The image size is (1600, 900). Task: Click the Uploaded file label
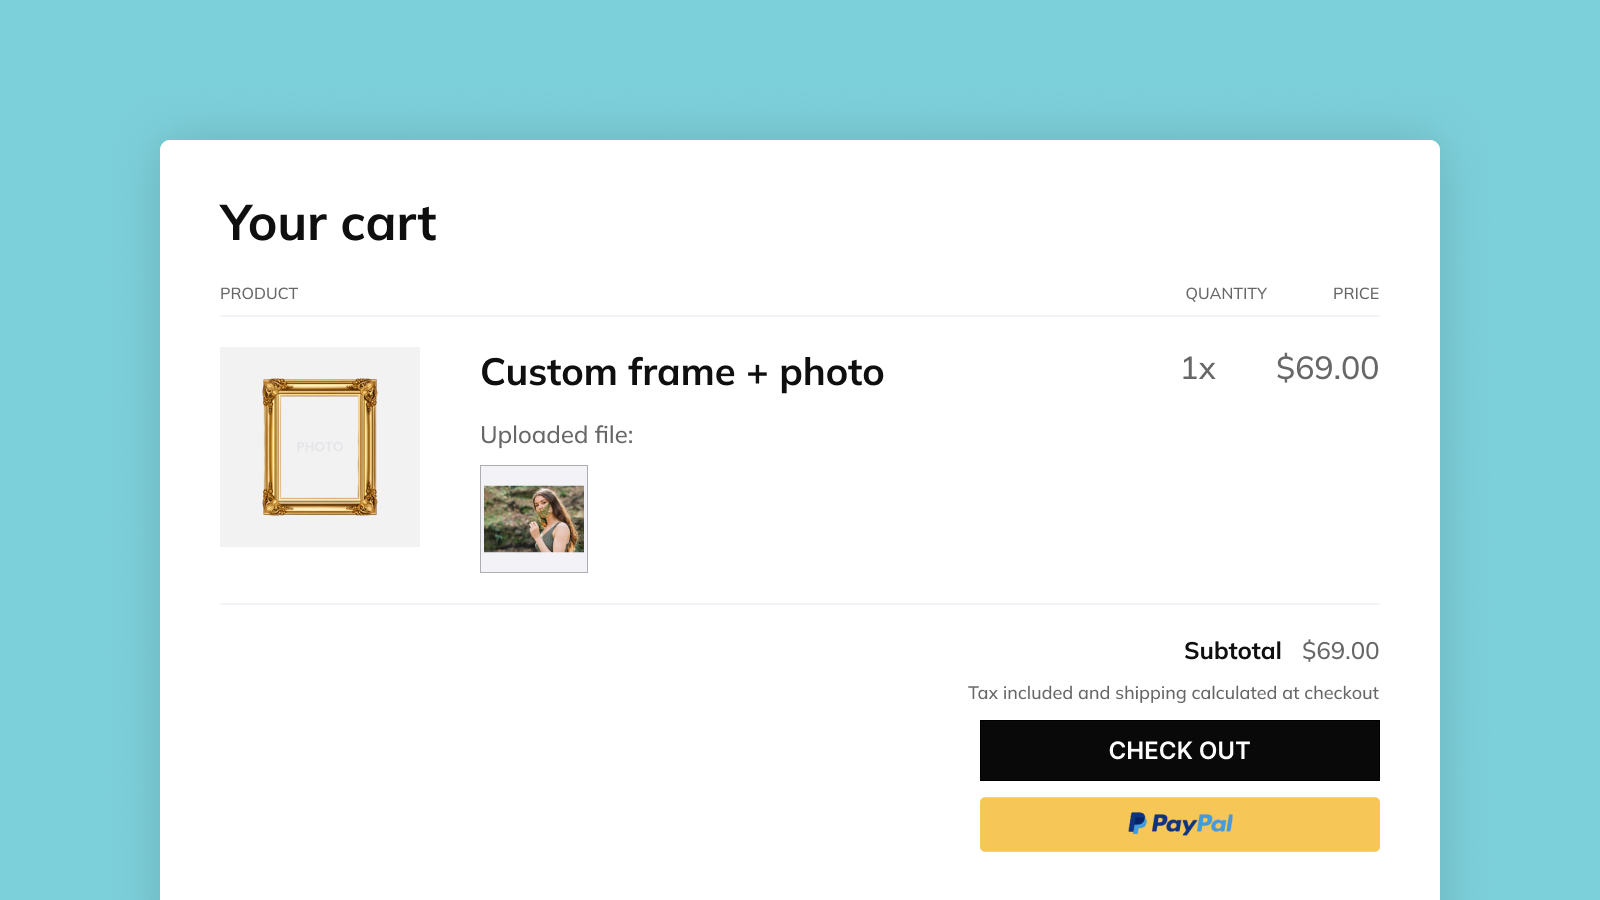pos(557,434)
